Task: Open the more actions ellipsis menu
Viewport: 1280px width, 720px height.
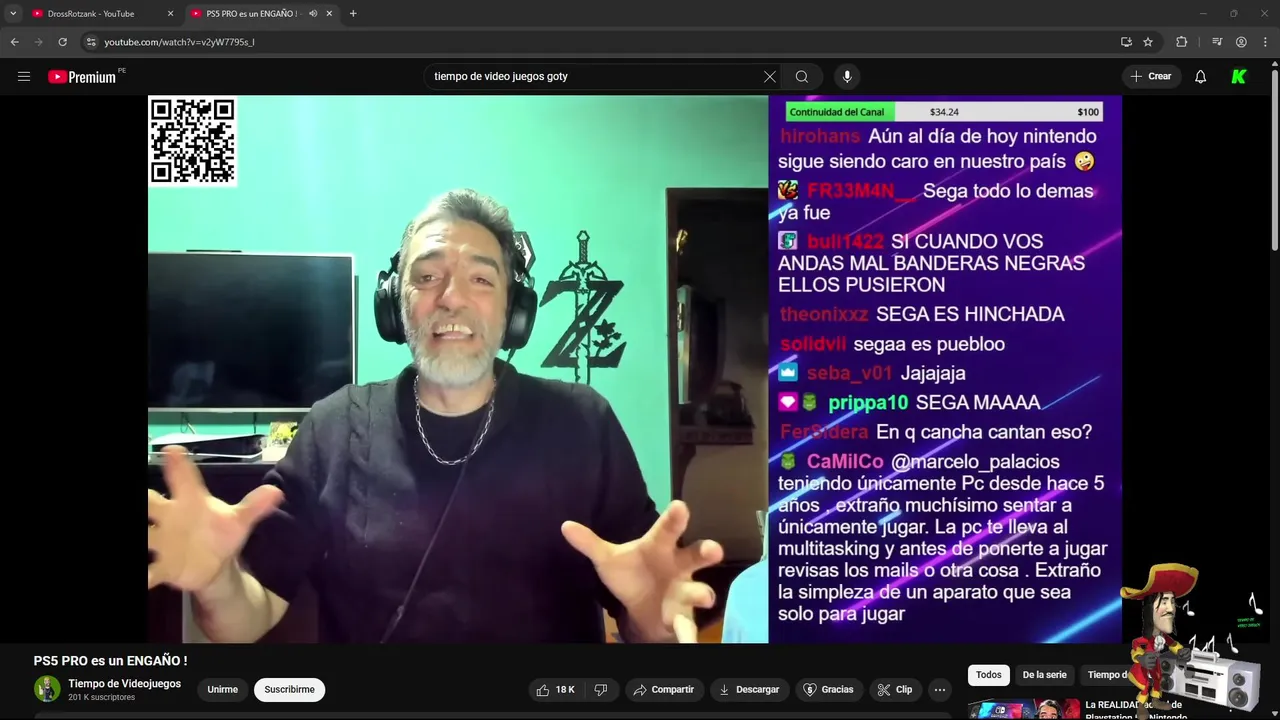Action: (939, 689)
